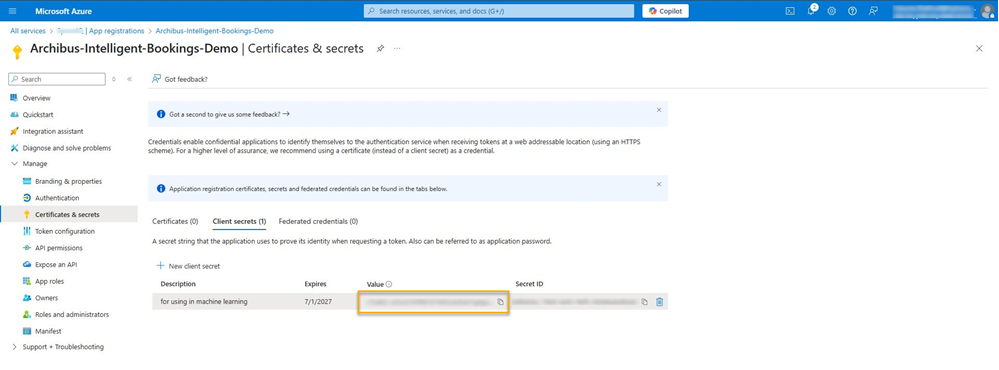
Task: Open the notifications bell
Action: [x=811, y=11]
